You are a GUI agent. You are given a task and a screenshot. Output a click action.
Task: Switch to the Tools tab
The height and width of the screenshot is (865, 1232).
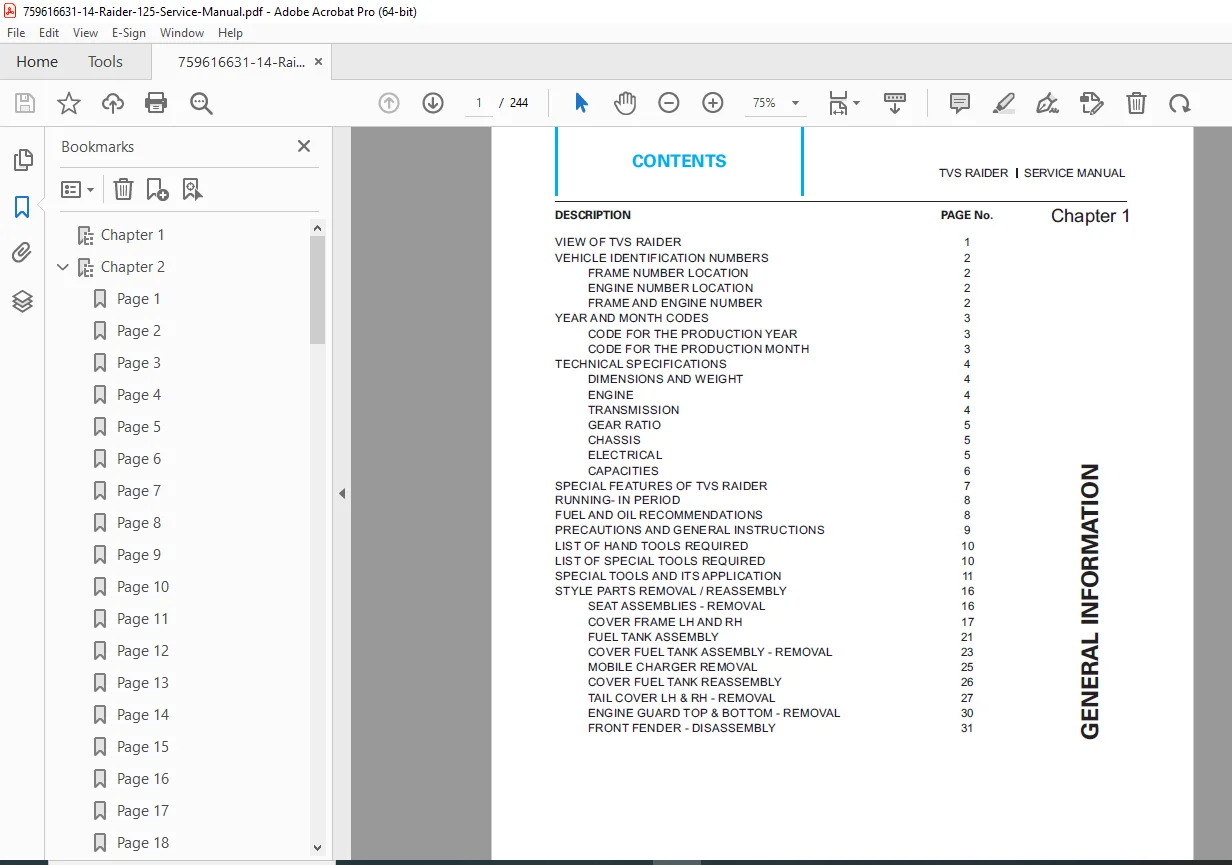click(x=105, y=61)
